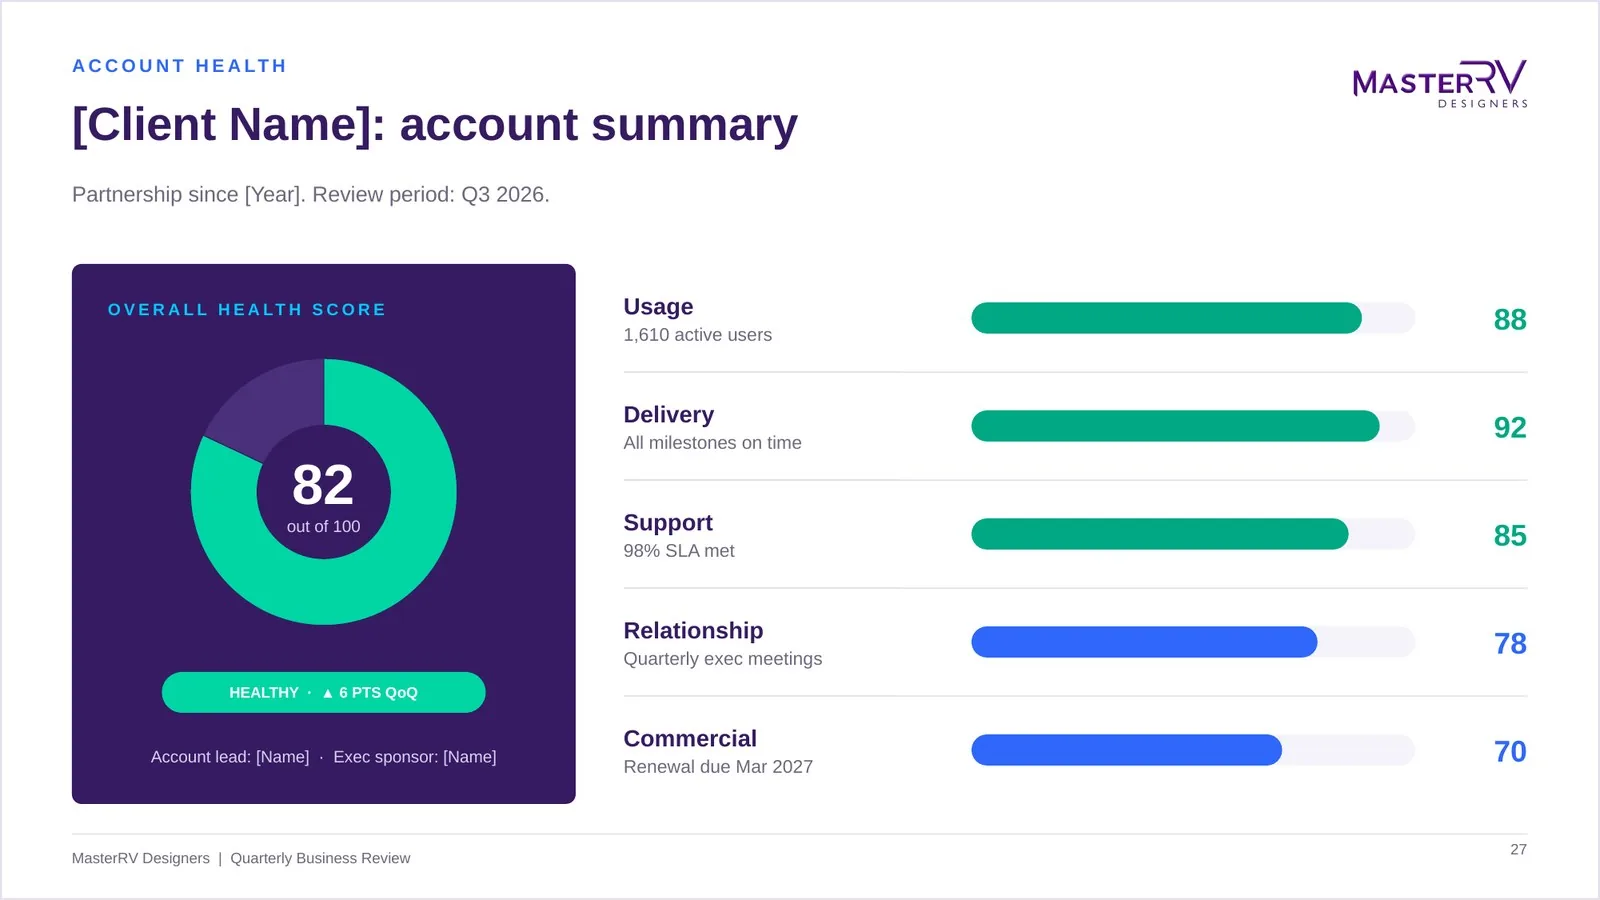This screenshot has height=900, width=1600.
Task: Select 'Renewal due Mar 2027' text
Action: 718,767
